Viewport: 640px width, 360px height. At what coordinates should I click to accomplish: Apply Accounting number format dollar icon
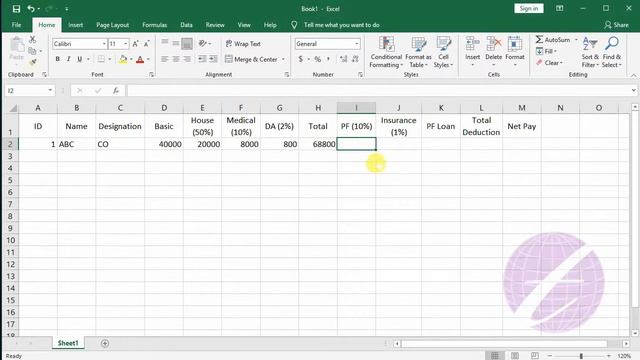tap(301, 59)
